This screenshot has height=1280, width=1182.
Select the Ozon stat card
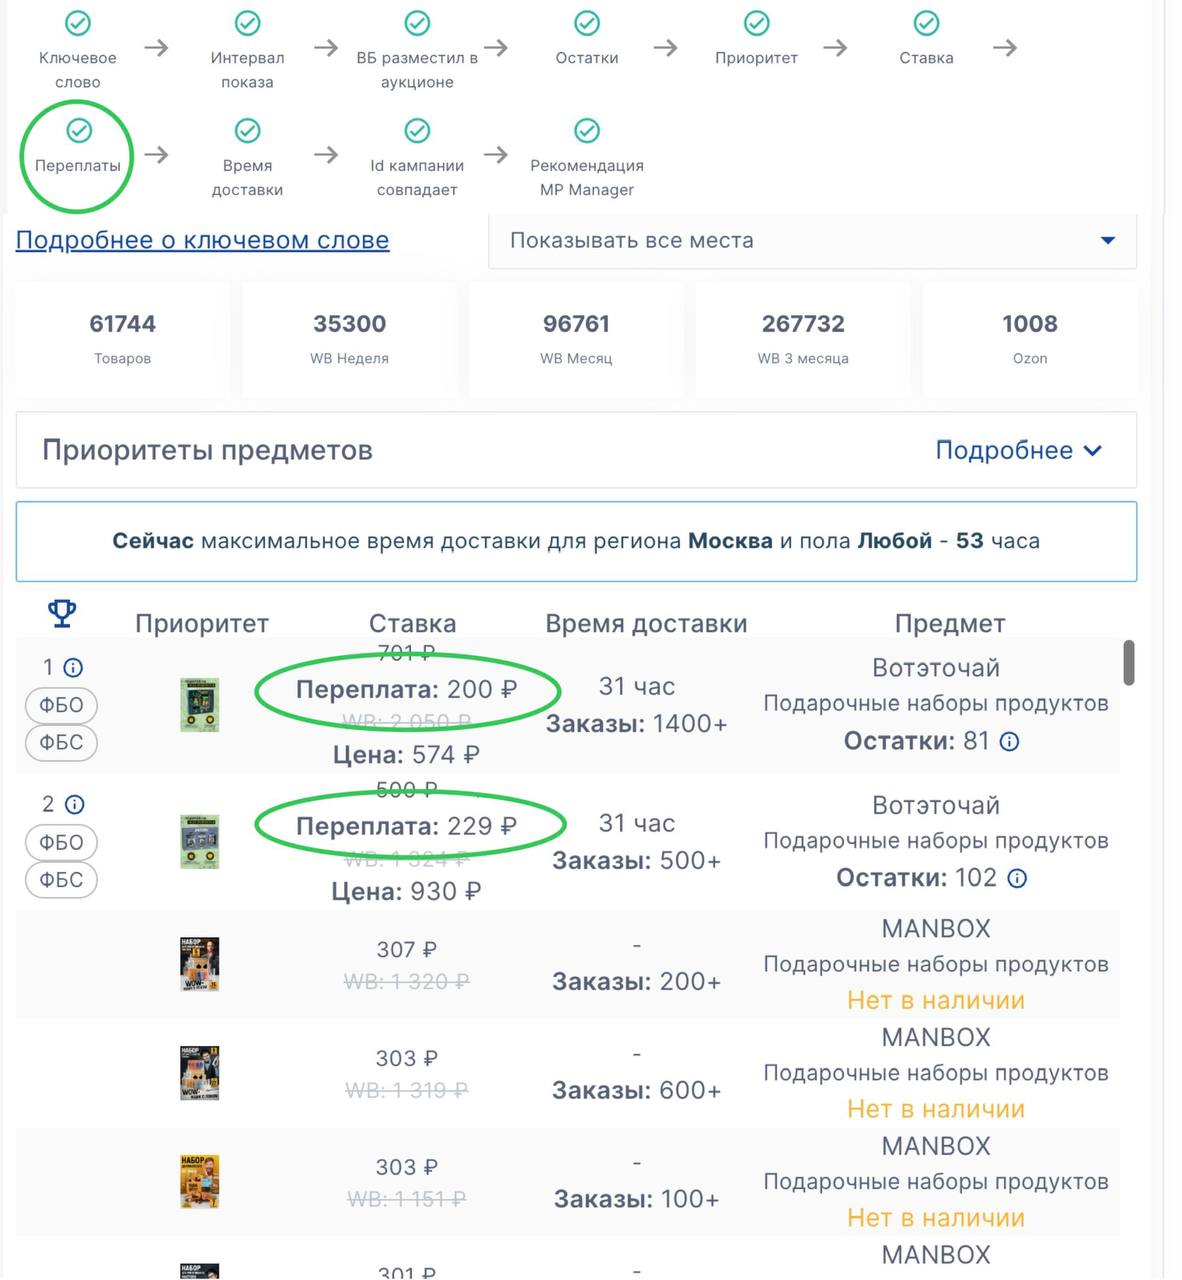coord(1029,338)
